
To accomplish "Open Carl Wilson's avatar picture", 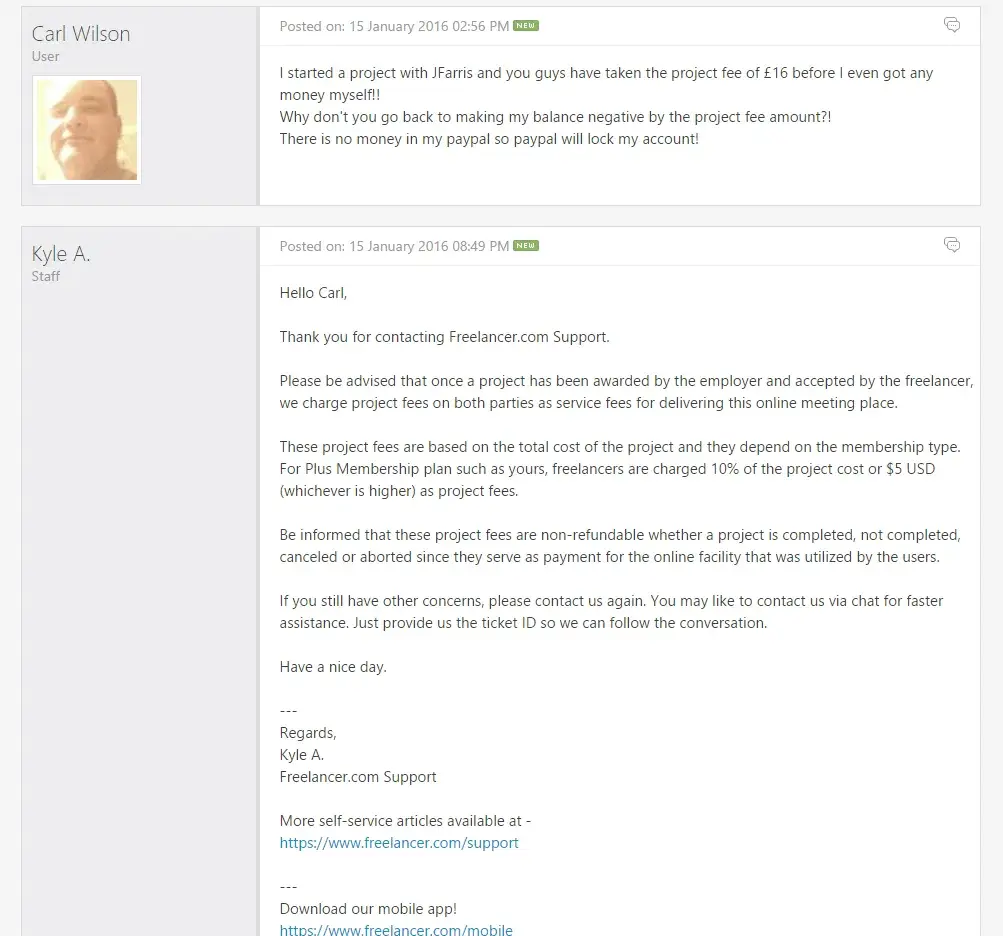I will coord(87,130).
